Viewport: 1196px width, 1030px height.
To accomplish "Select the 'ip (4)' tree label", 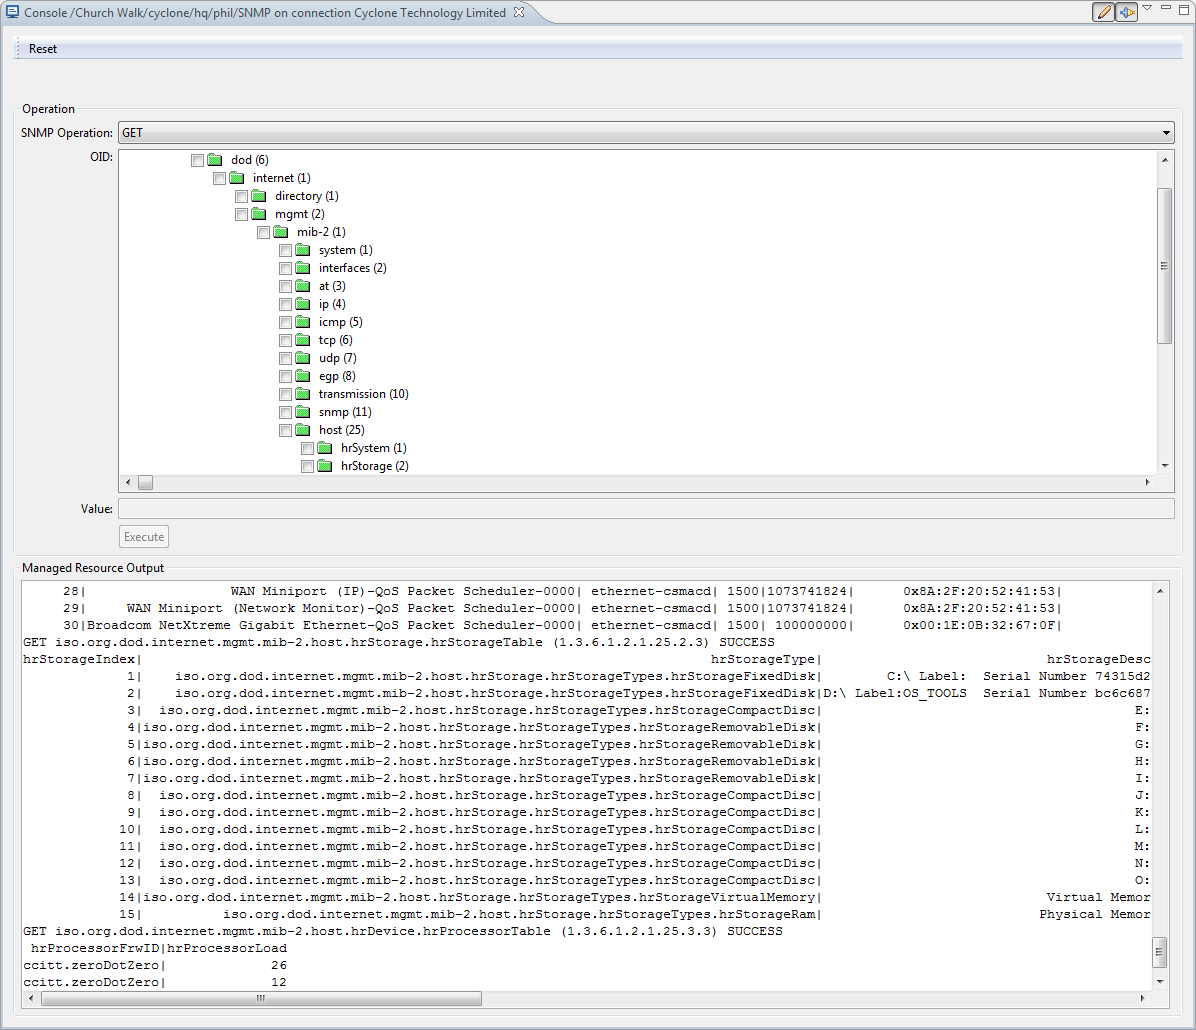I will pos(332,304).
